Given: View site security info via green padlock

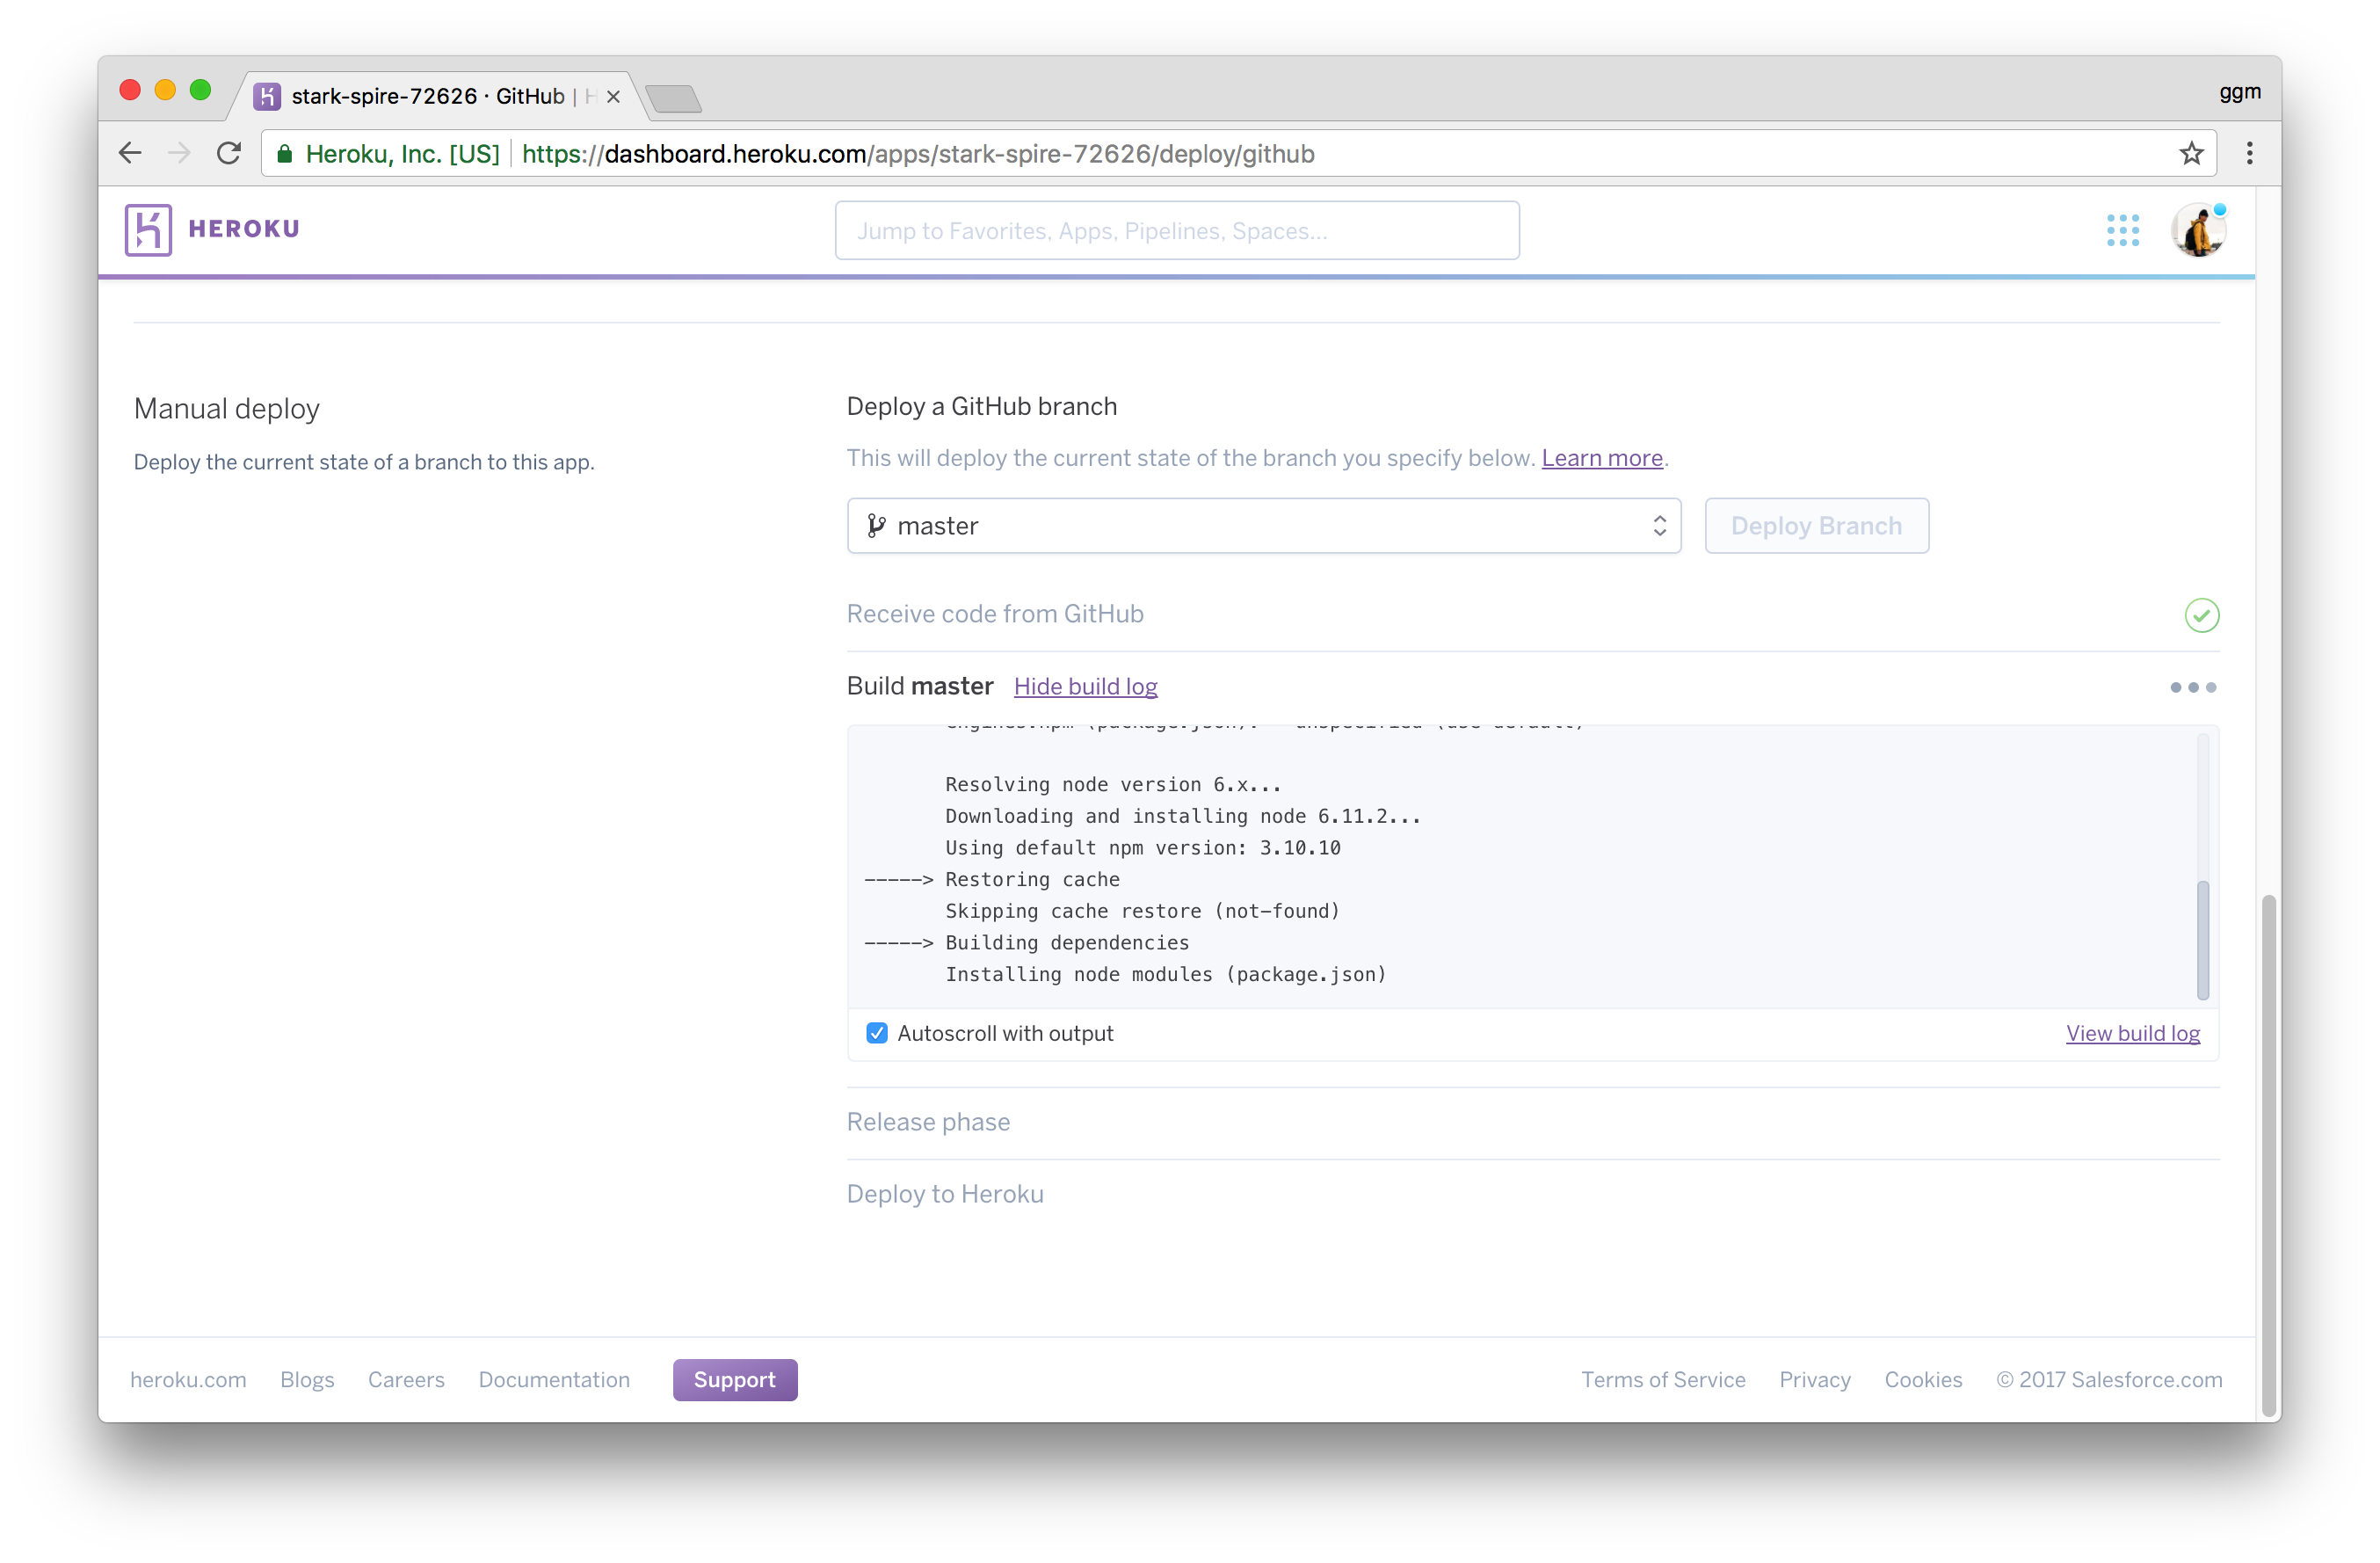Looking at the screenshot, I should click(x=285, y=153).
